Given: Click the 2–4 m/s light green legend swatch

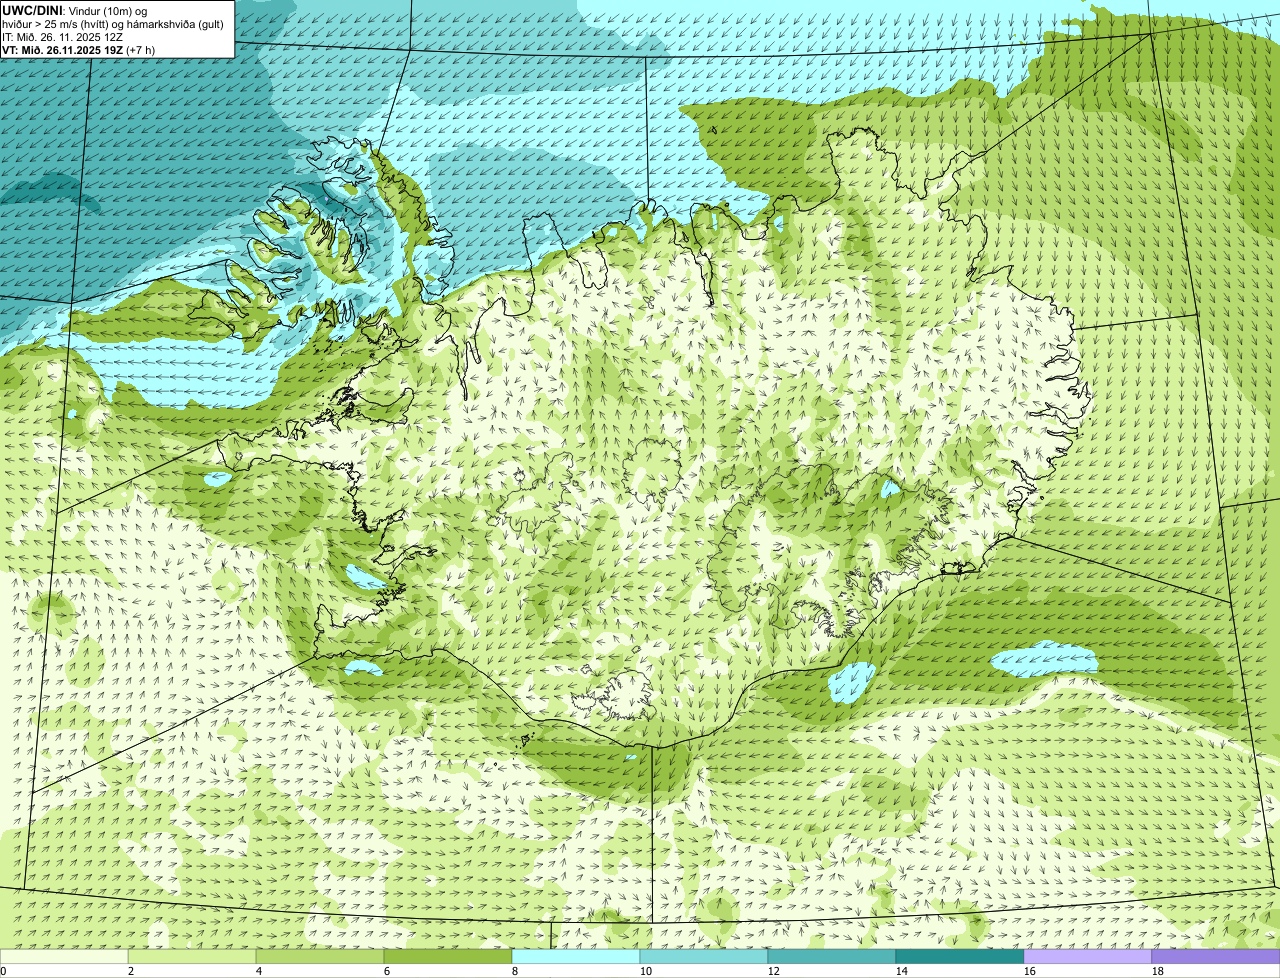Looking at the screenshot, I should [192, 956].
